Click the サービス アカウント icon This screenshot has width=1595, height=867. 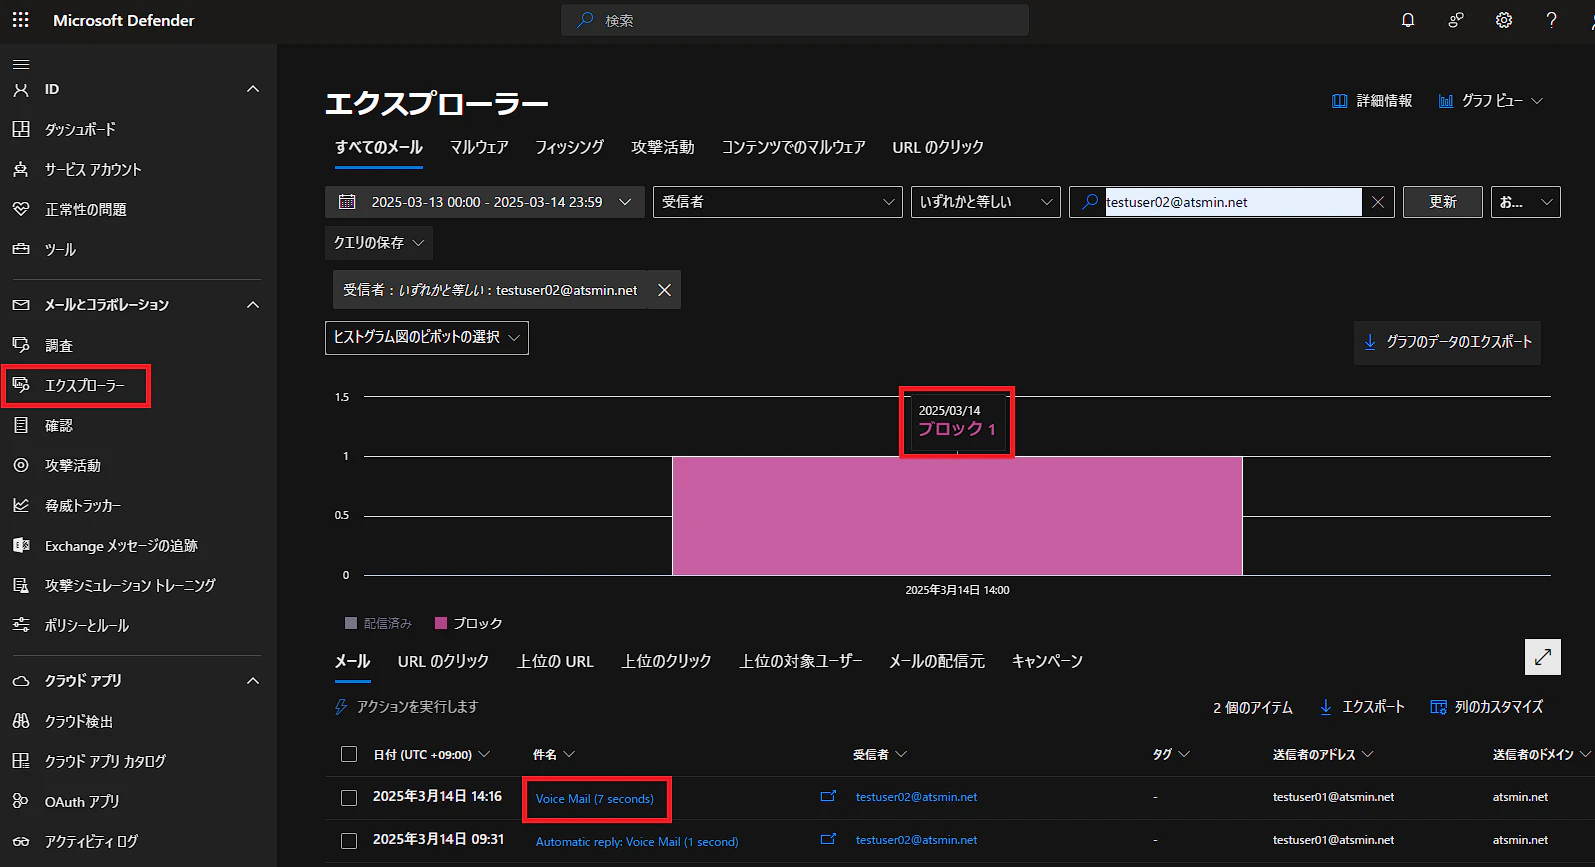point(21,169)
